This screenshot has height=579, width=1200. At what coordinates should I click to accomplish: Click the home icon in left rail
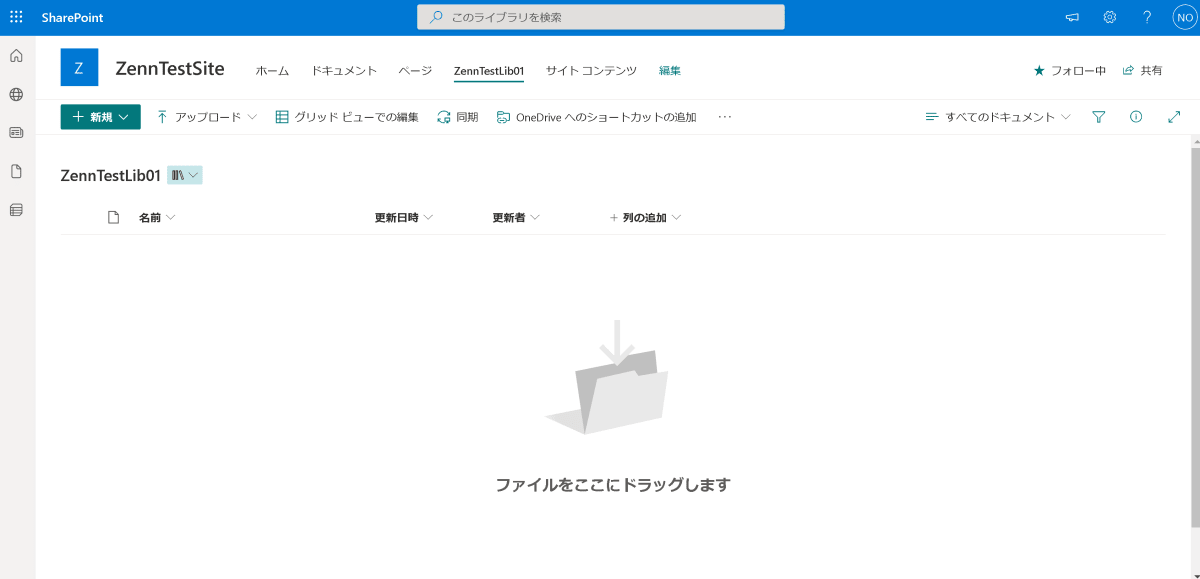16,56
